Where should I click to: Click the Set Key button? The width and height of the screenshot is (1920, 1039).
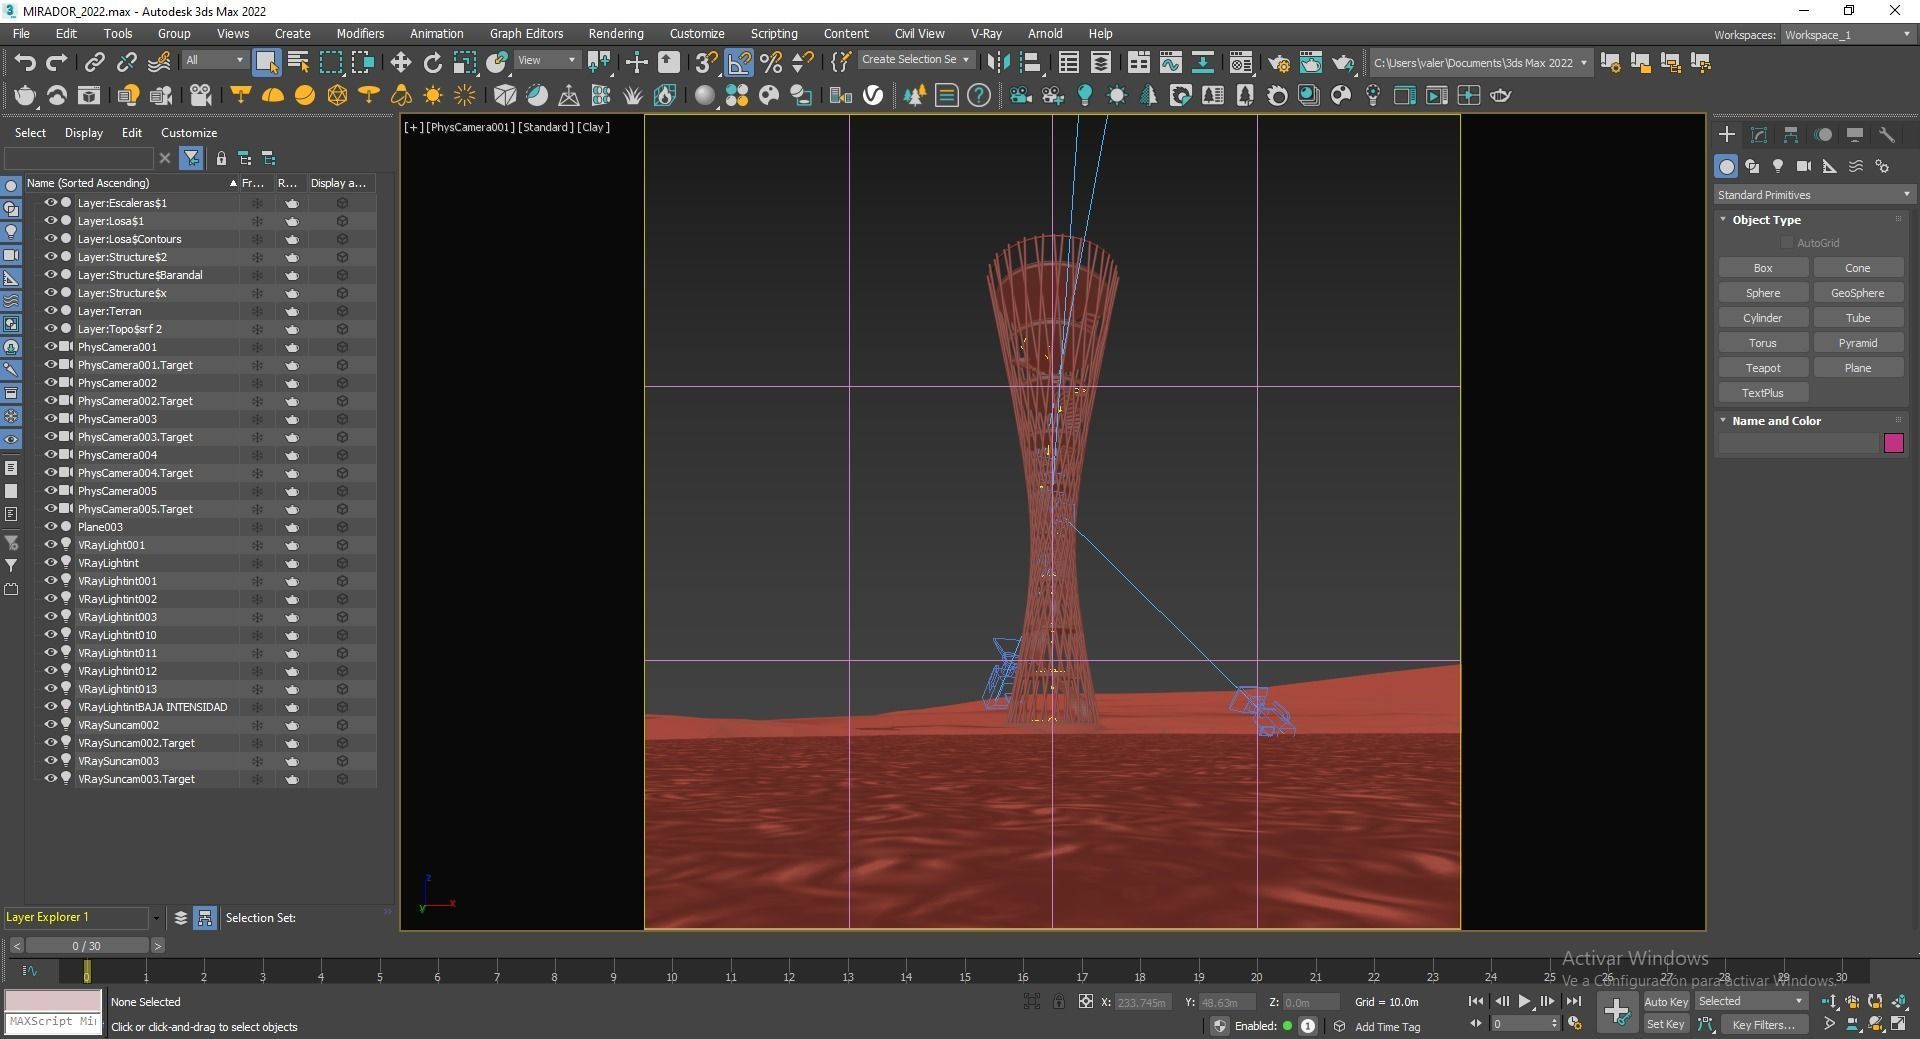click(1665, 1024)
